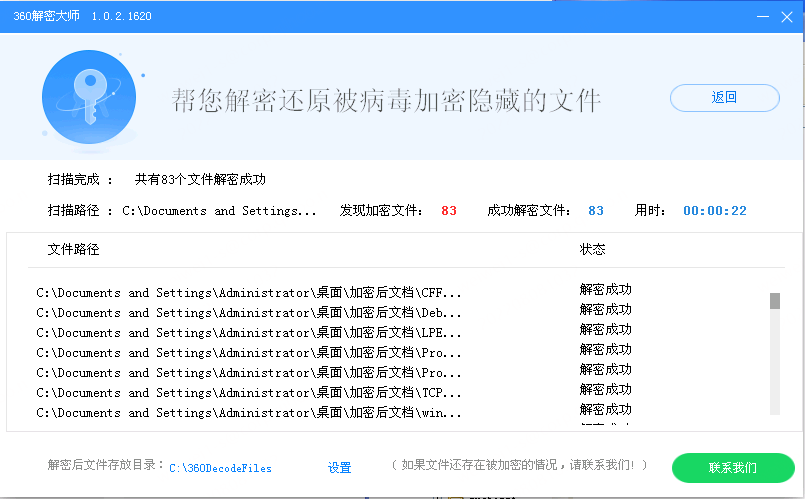Select the file row ending in Deb...

pyautogui.click(x=248, y=313)
